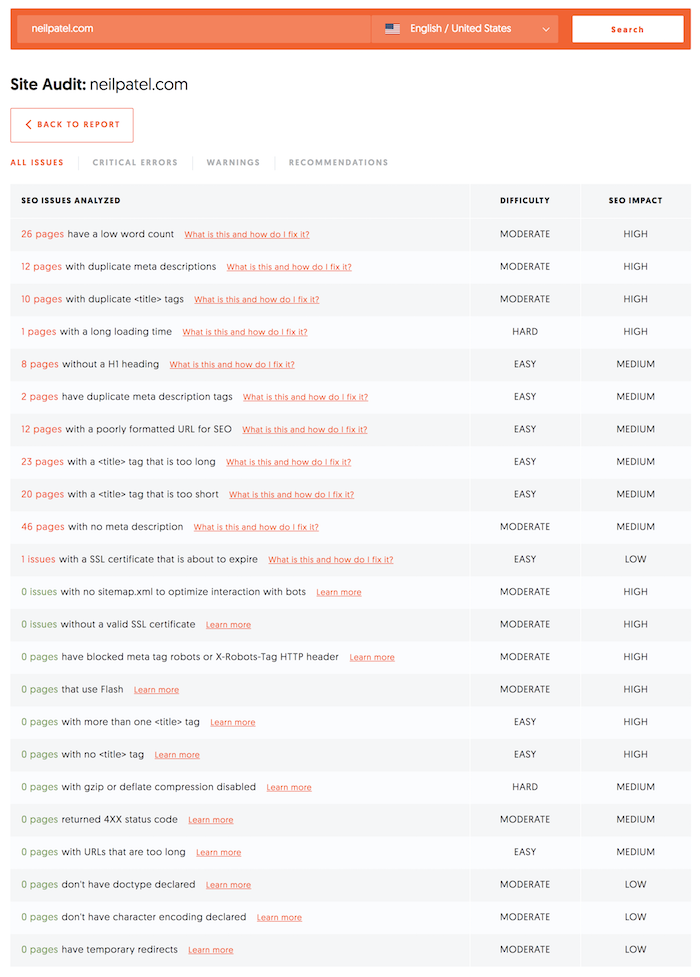This screenshot has width=700, height=977.
Task: Click 0 pages that use Flash
Action: tap(39, 689)
